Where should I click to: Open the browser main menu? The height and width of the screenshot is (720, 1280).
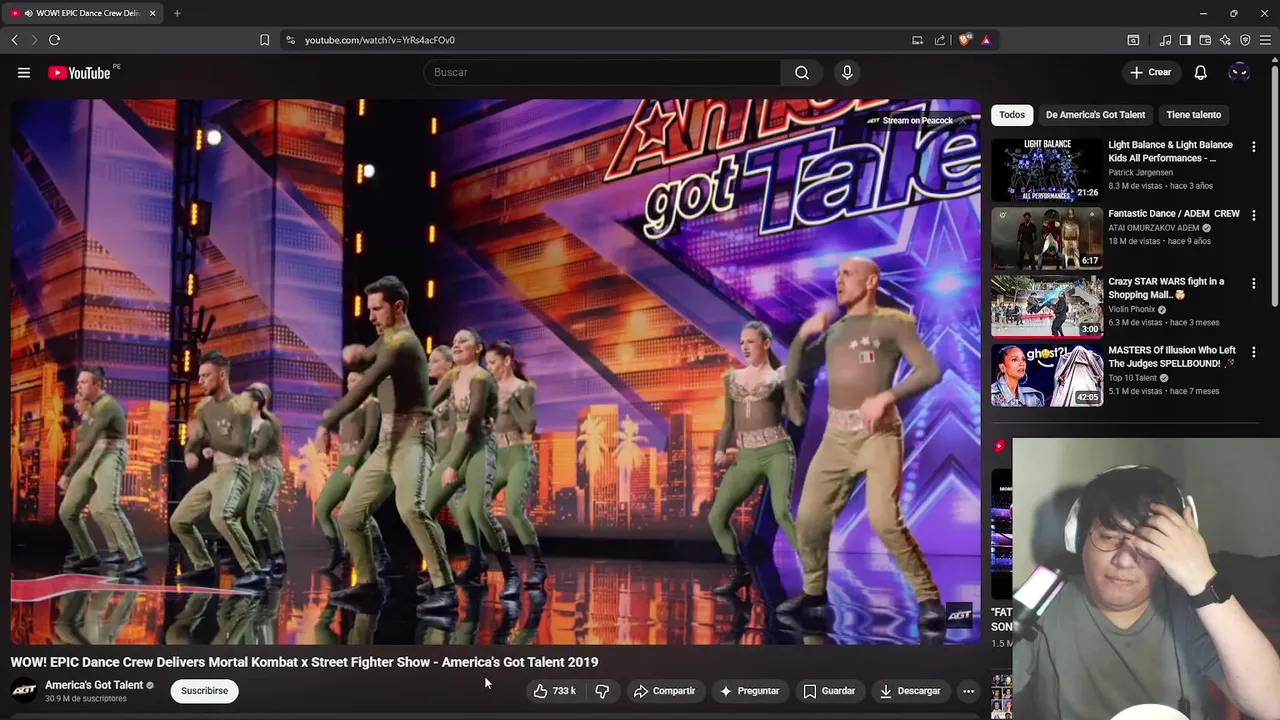coord(1265,40)
